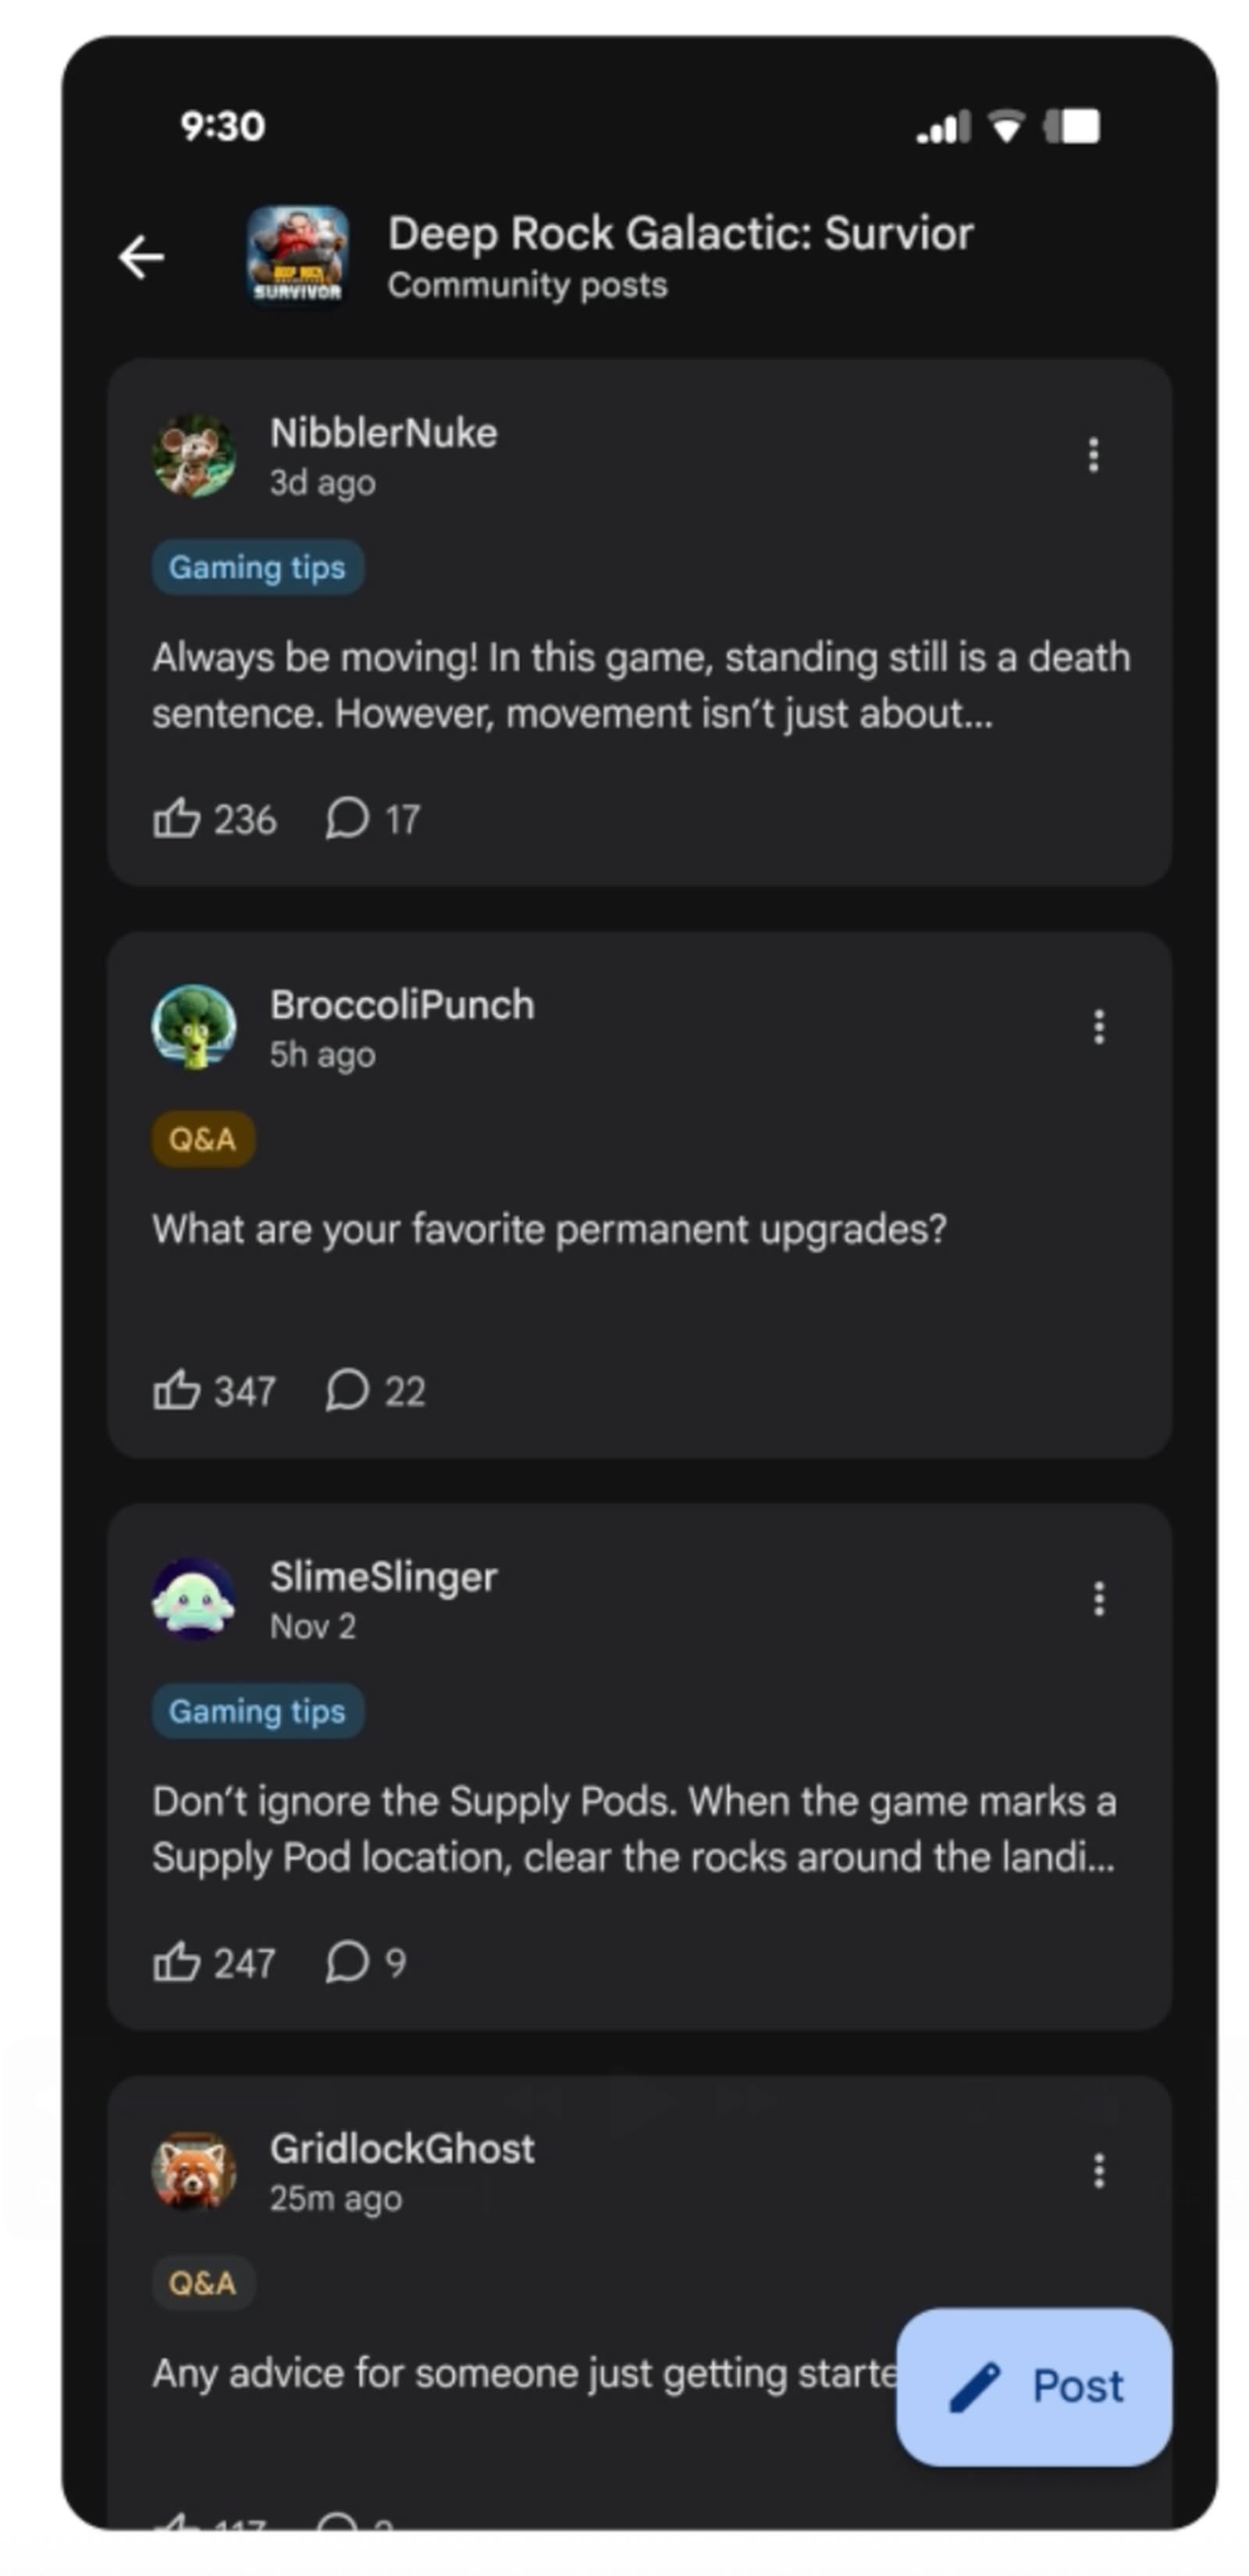This screenshot has width=1249, height=2576.
Task: Open the NibblerNuke username profile
Action: coord(383,433)
